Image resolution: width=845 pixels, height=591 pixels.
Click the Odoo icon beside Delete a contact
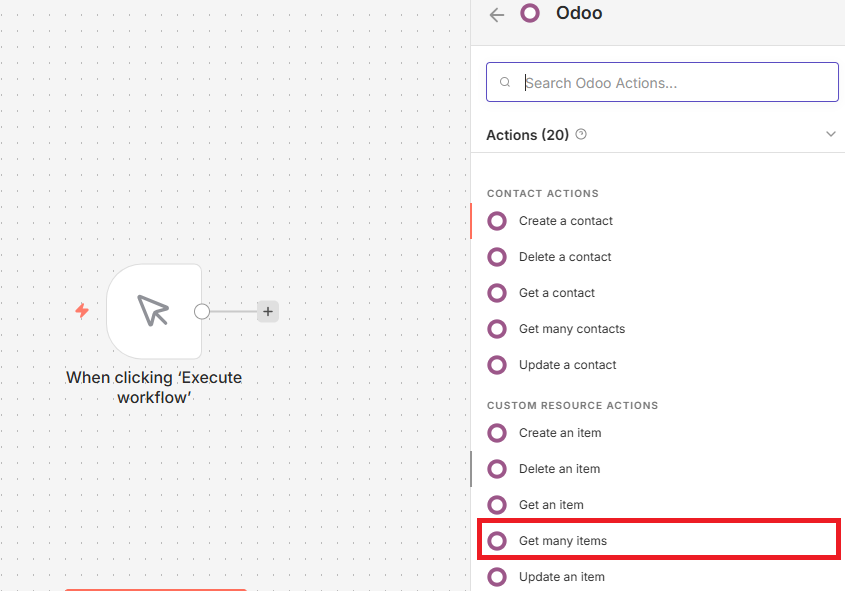click(497, 257)
